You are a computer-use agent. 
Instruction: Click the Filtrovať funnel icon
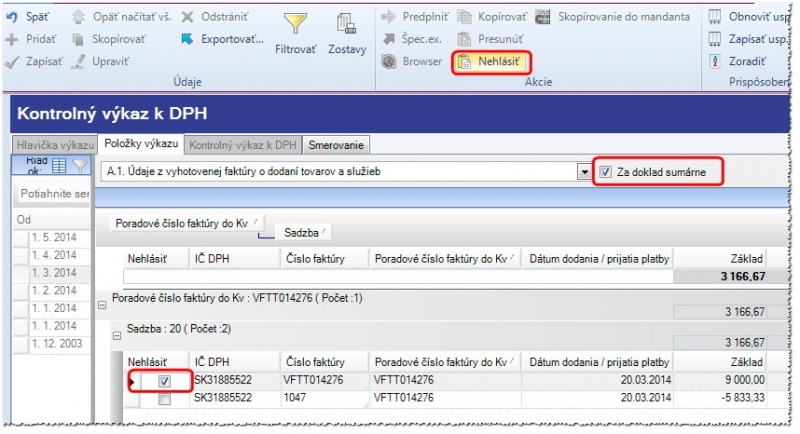coord(295,27)
